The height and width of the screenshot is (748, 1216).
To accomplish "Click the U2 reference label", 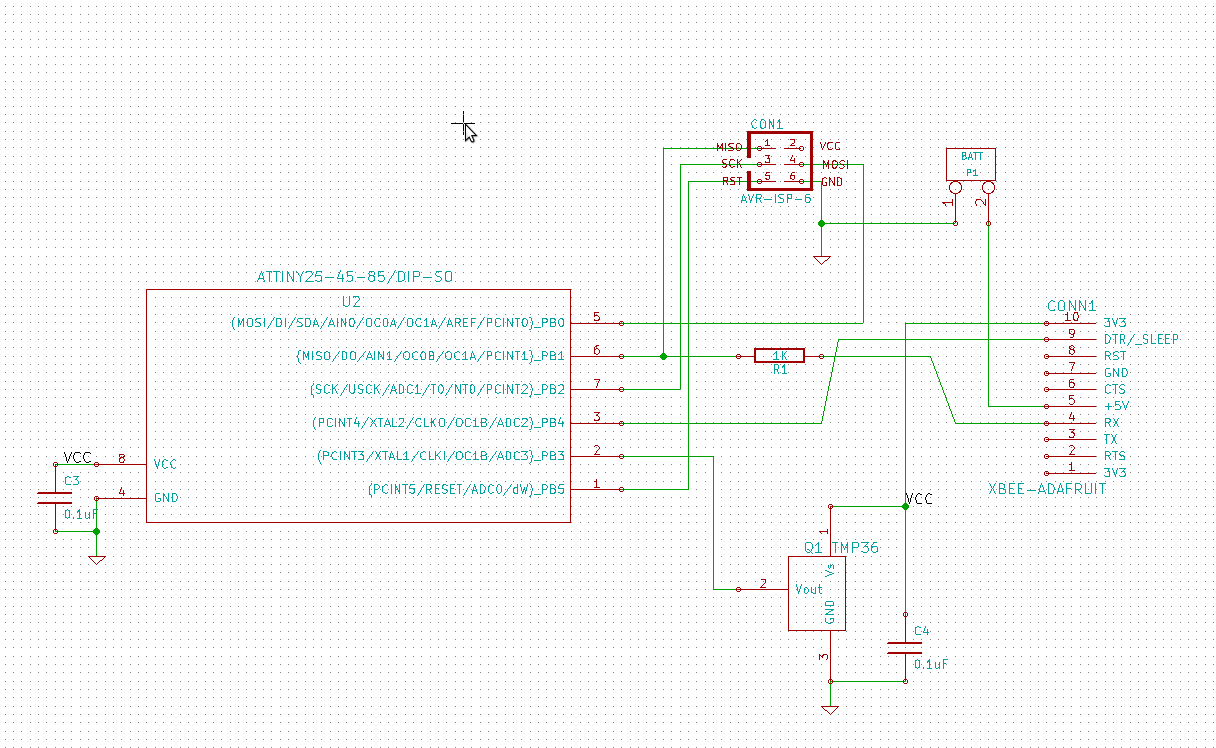I will pyautogui.click(x=351, y=301).
